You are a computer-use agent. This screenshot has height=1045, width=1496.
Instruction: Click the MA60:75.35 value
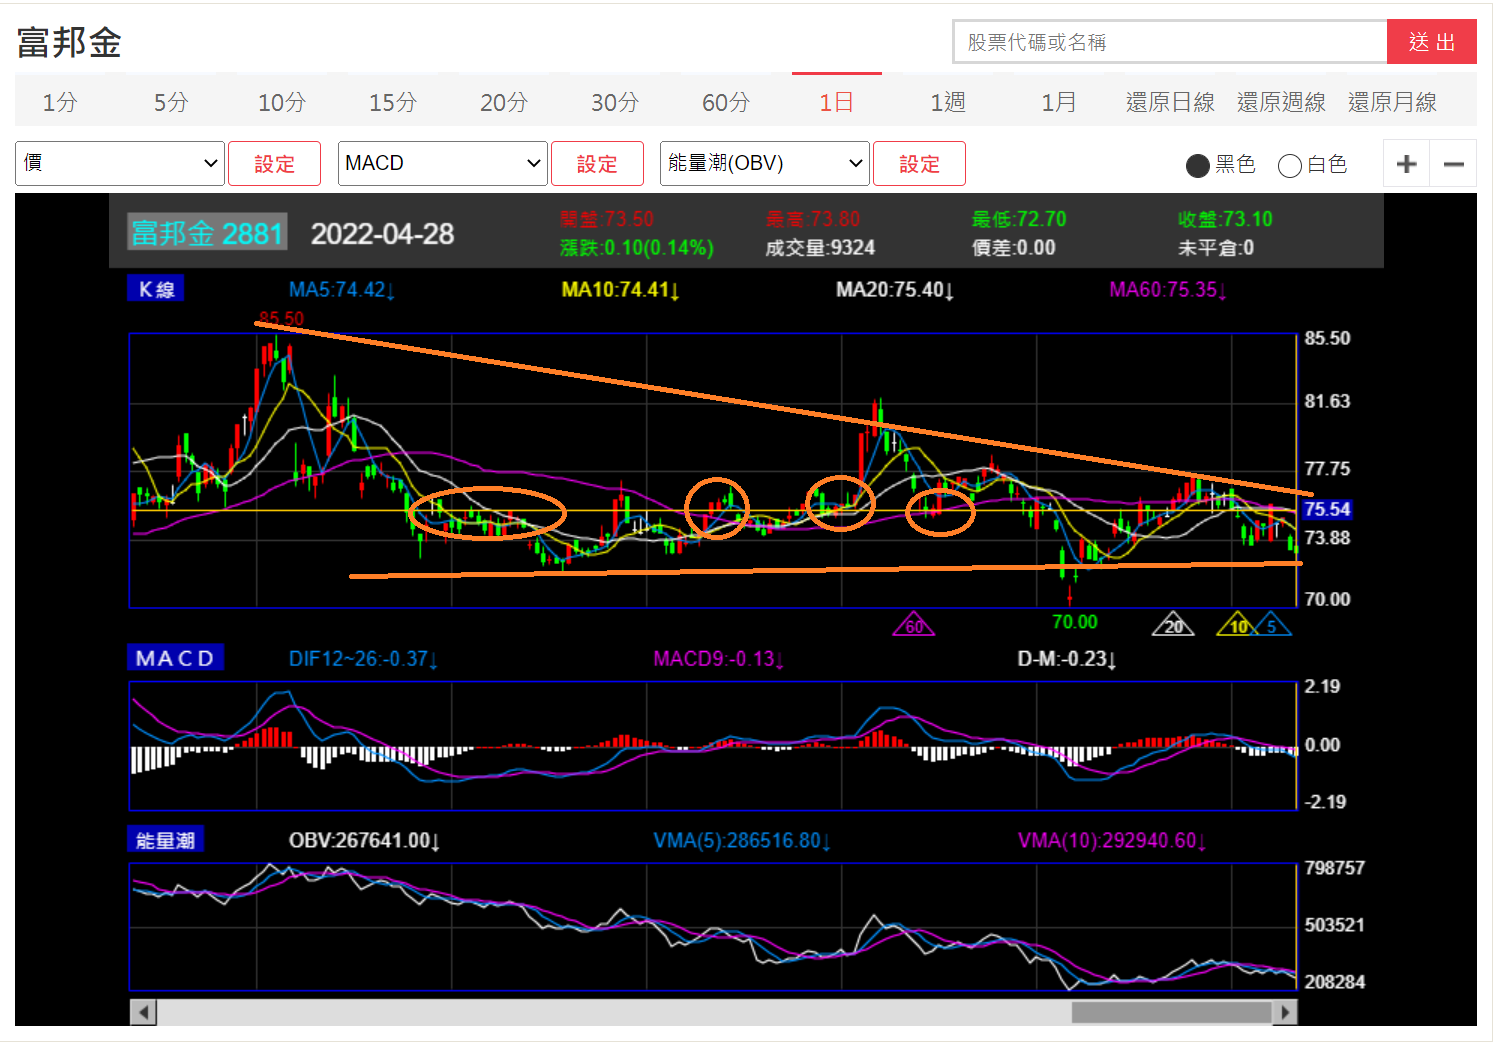(1168, 290)
